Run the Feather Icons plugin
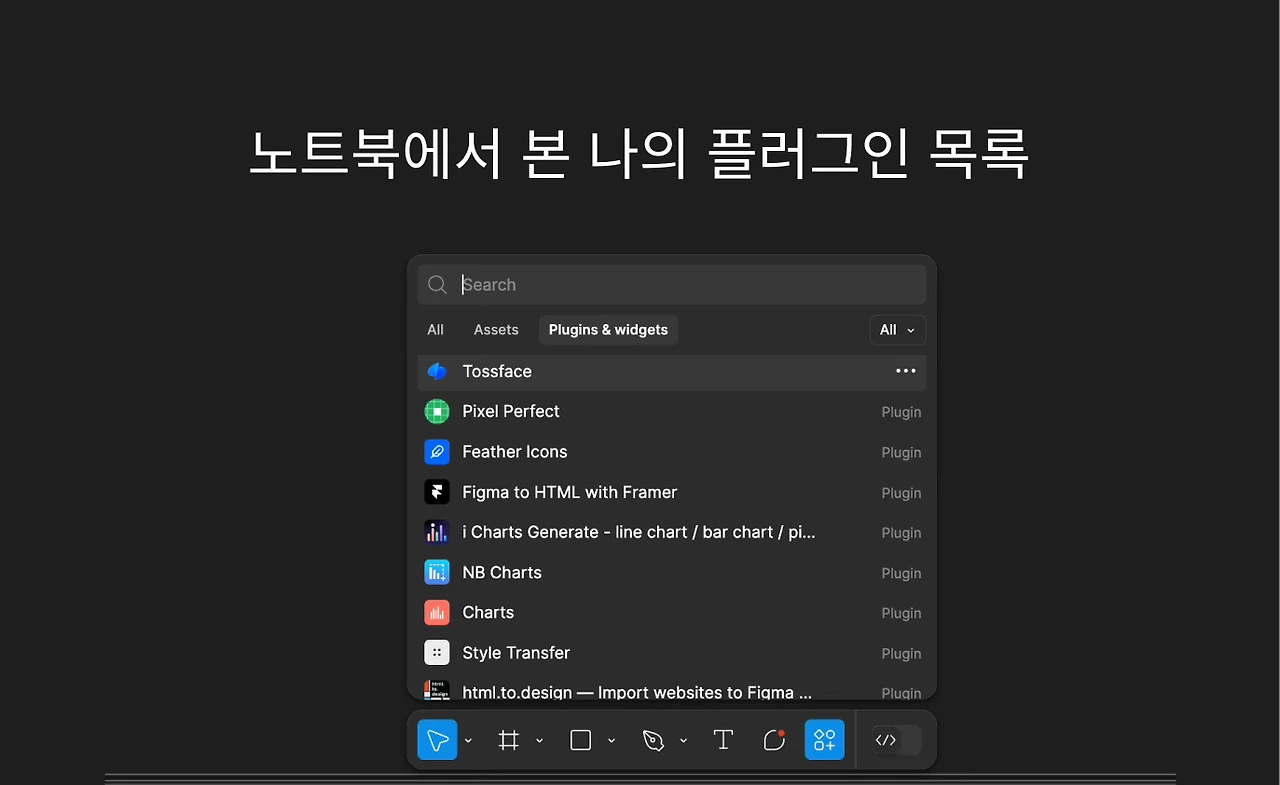Viewport: 1280px width, 785px height. 672,452
